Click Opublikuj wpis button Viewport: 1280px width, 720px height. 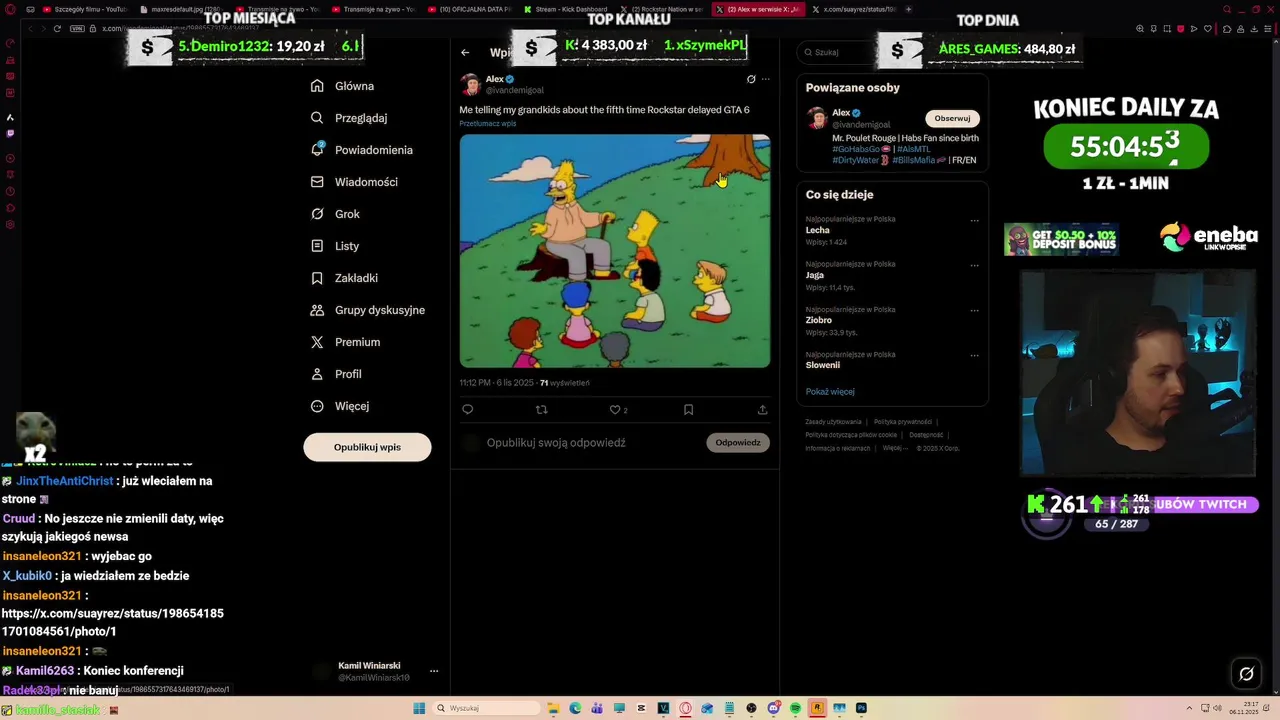[x=367, y=447]
